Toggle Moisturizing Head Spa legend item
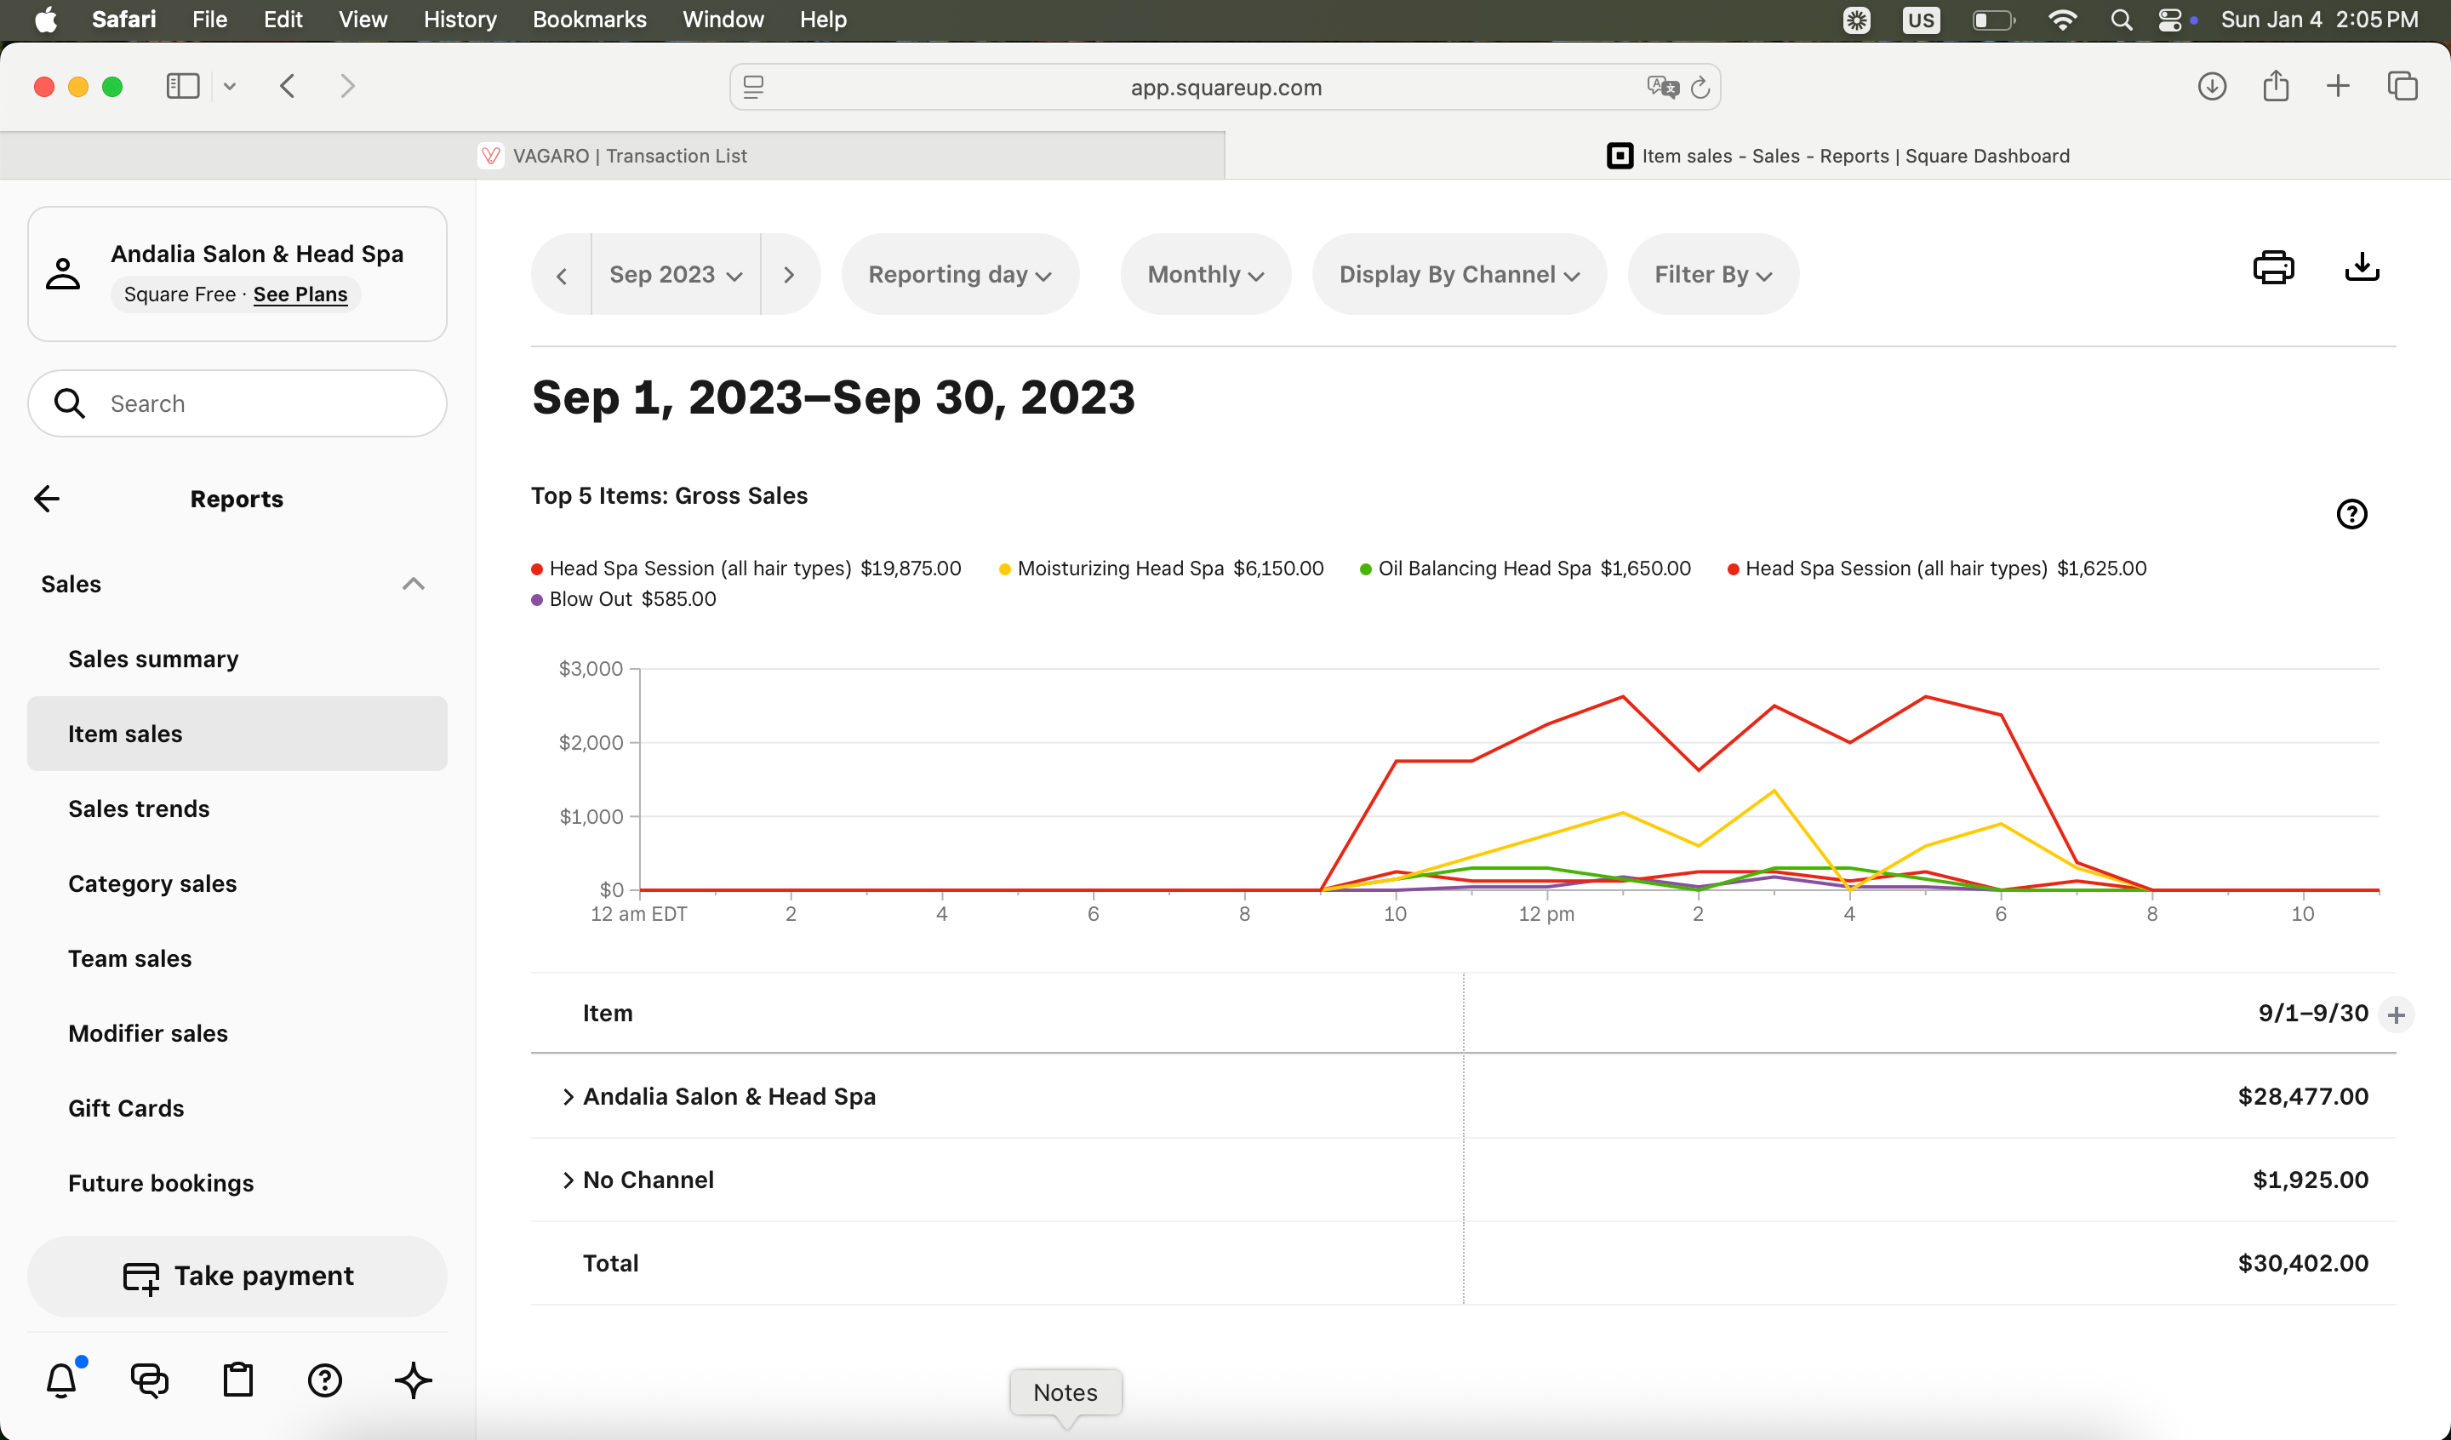Viewport: 2451px width, 1440px height. click(x=1119, y=568)
